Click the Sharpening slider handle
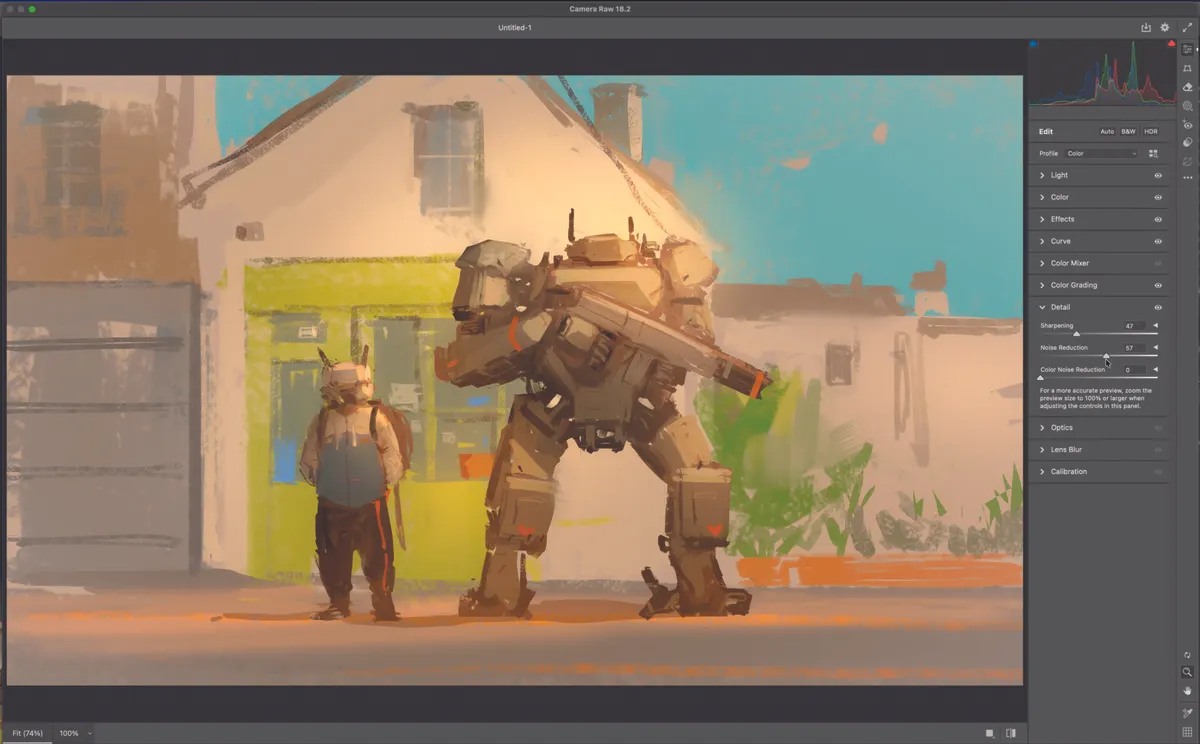Viewport: 1200px width, 744px height. point(1076,333)
